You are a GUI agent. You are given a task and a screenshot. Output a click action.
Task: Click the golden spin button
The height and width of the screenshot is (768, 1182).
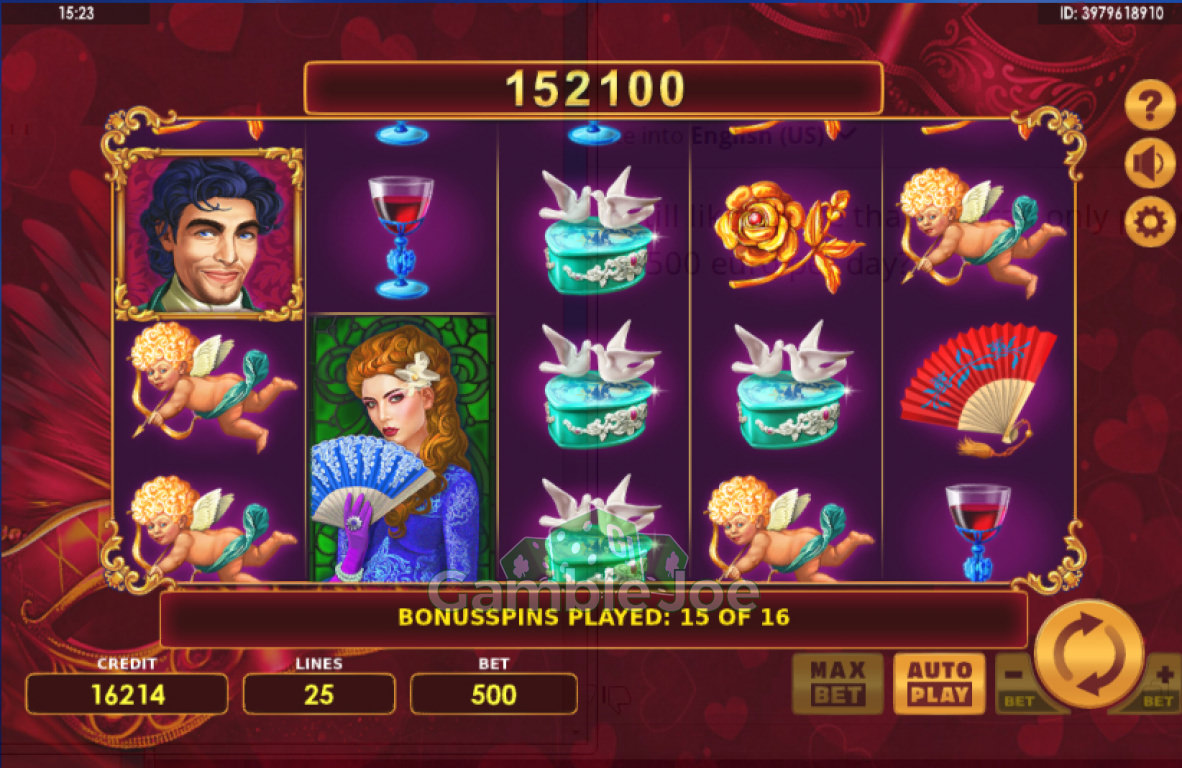pyautogui.click(x=1089, y=653)
